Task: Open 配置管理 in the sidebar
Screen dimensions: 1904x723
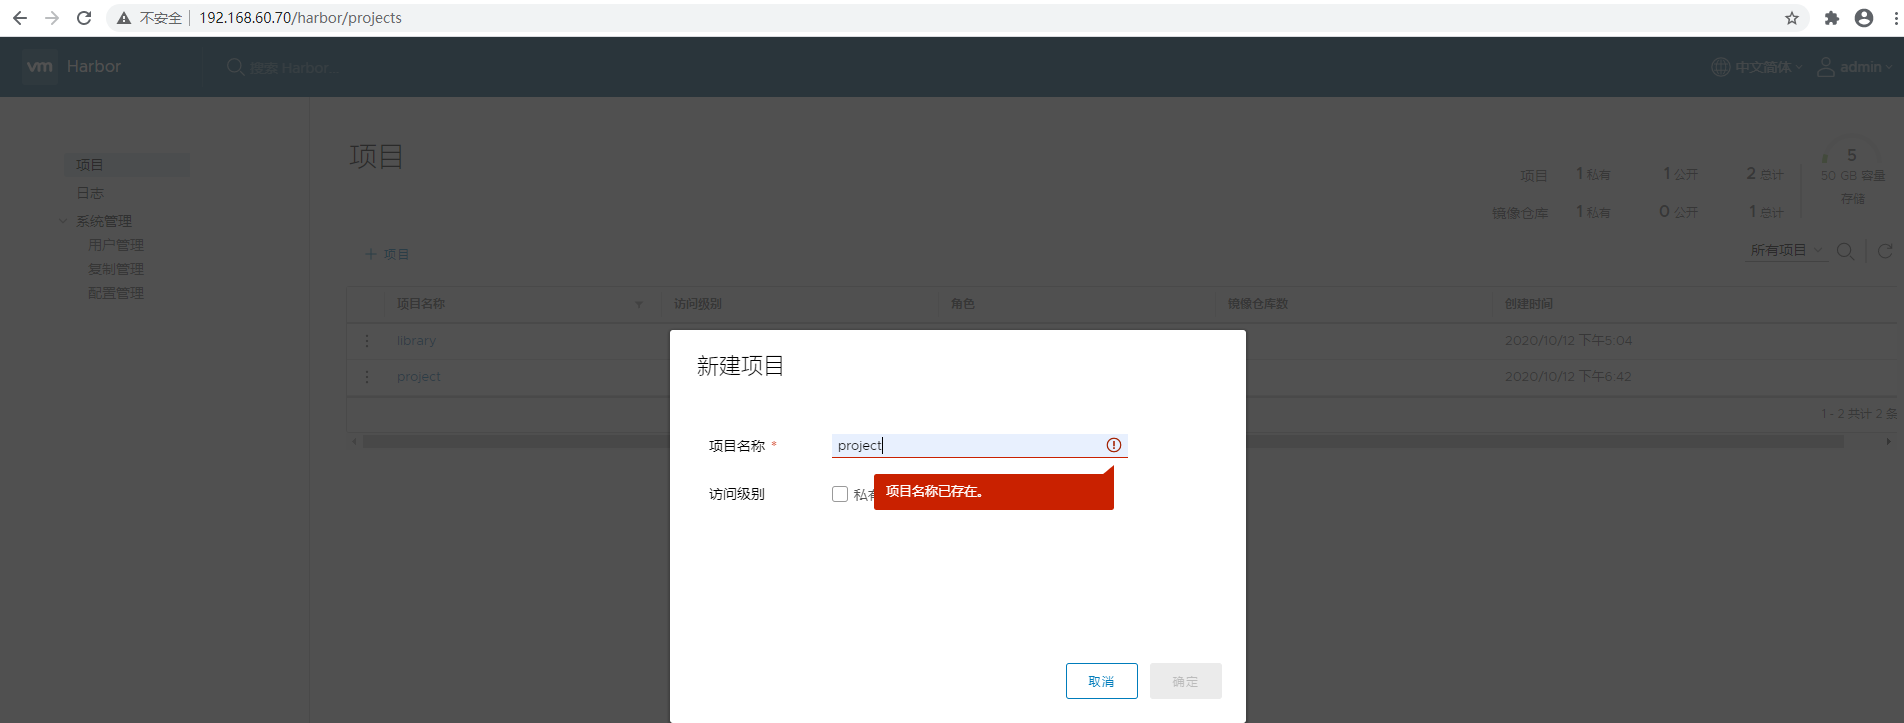Action: [116, 293]
